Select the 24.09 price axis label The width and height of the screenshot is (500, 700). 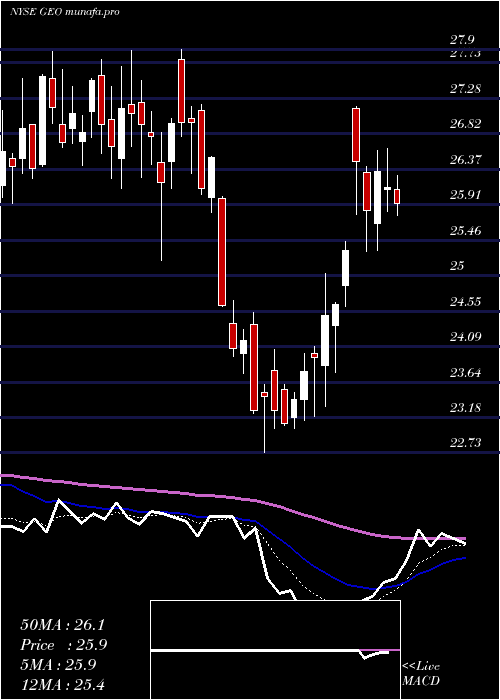tap(465, 336)
